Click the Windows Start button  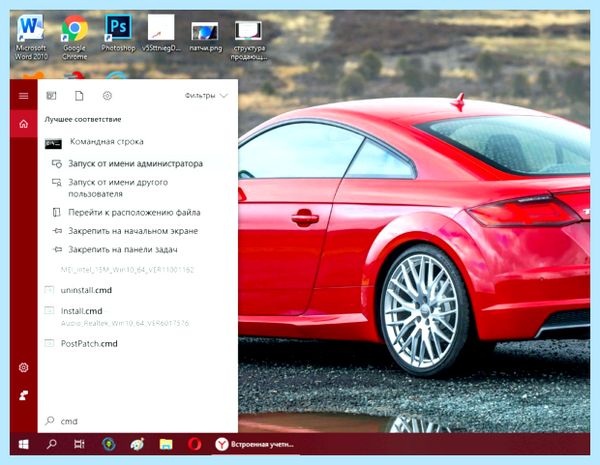point(23,444)
